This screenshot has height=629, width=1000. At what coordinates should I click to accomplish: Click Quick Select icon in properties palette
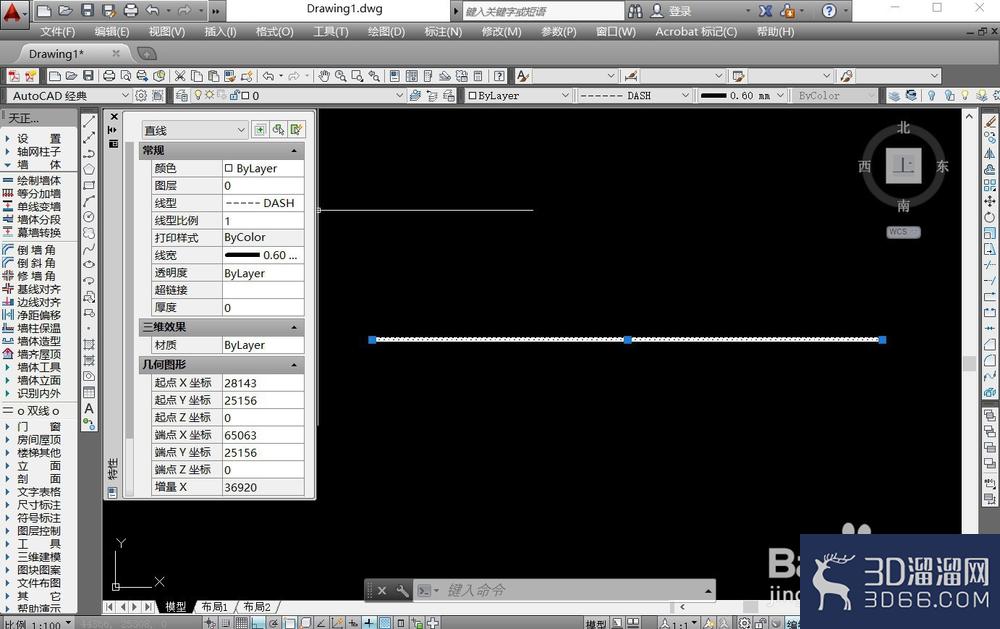point(297,130)
